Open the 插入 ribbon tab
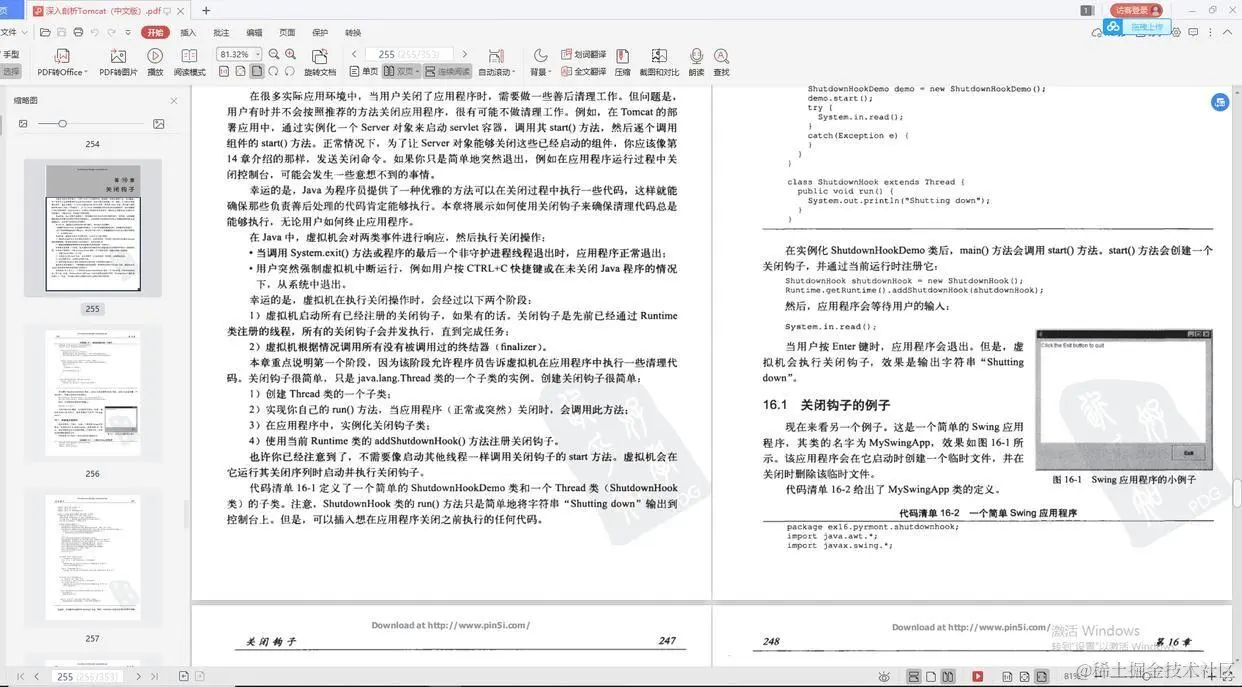The width and height of the screenshot is (1242, 687). click(188, 32)
